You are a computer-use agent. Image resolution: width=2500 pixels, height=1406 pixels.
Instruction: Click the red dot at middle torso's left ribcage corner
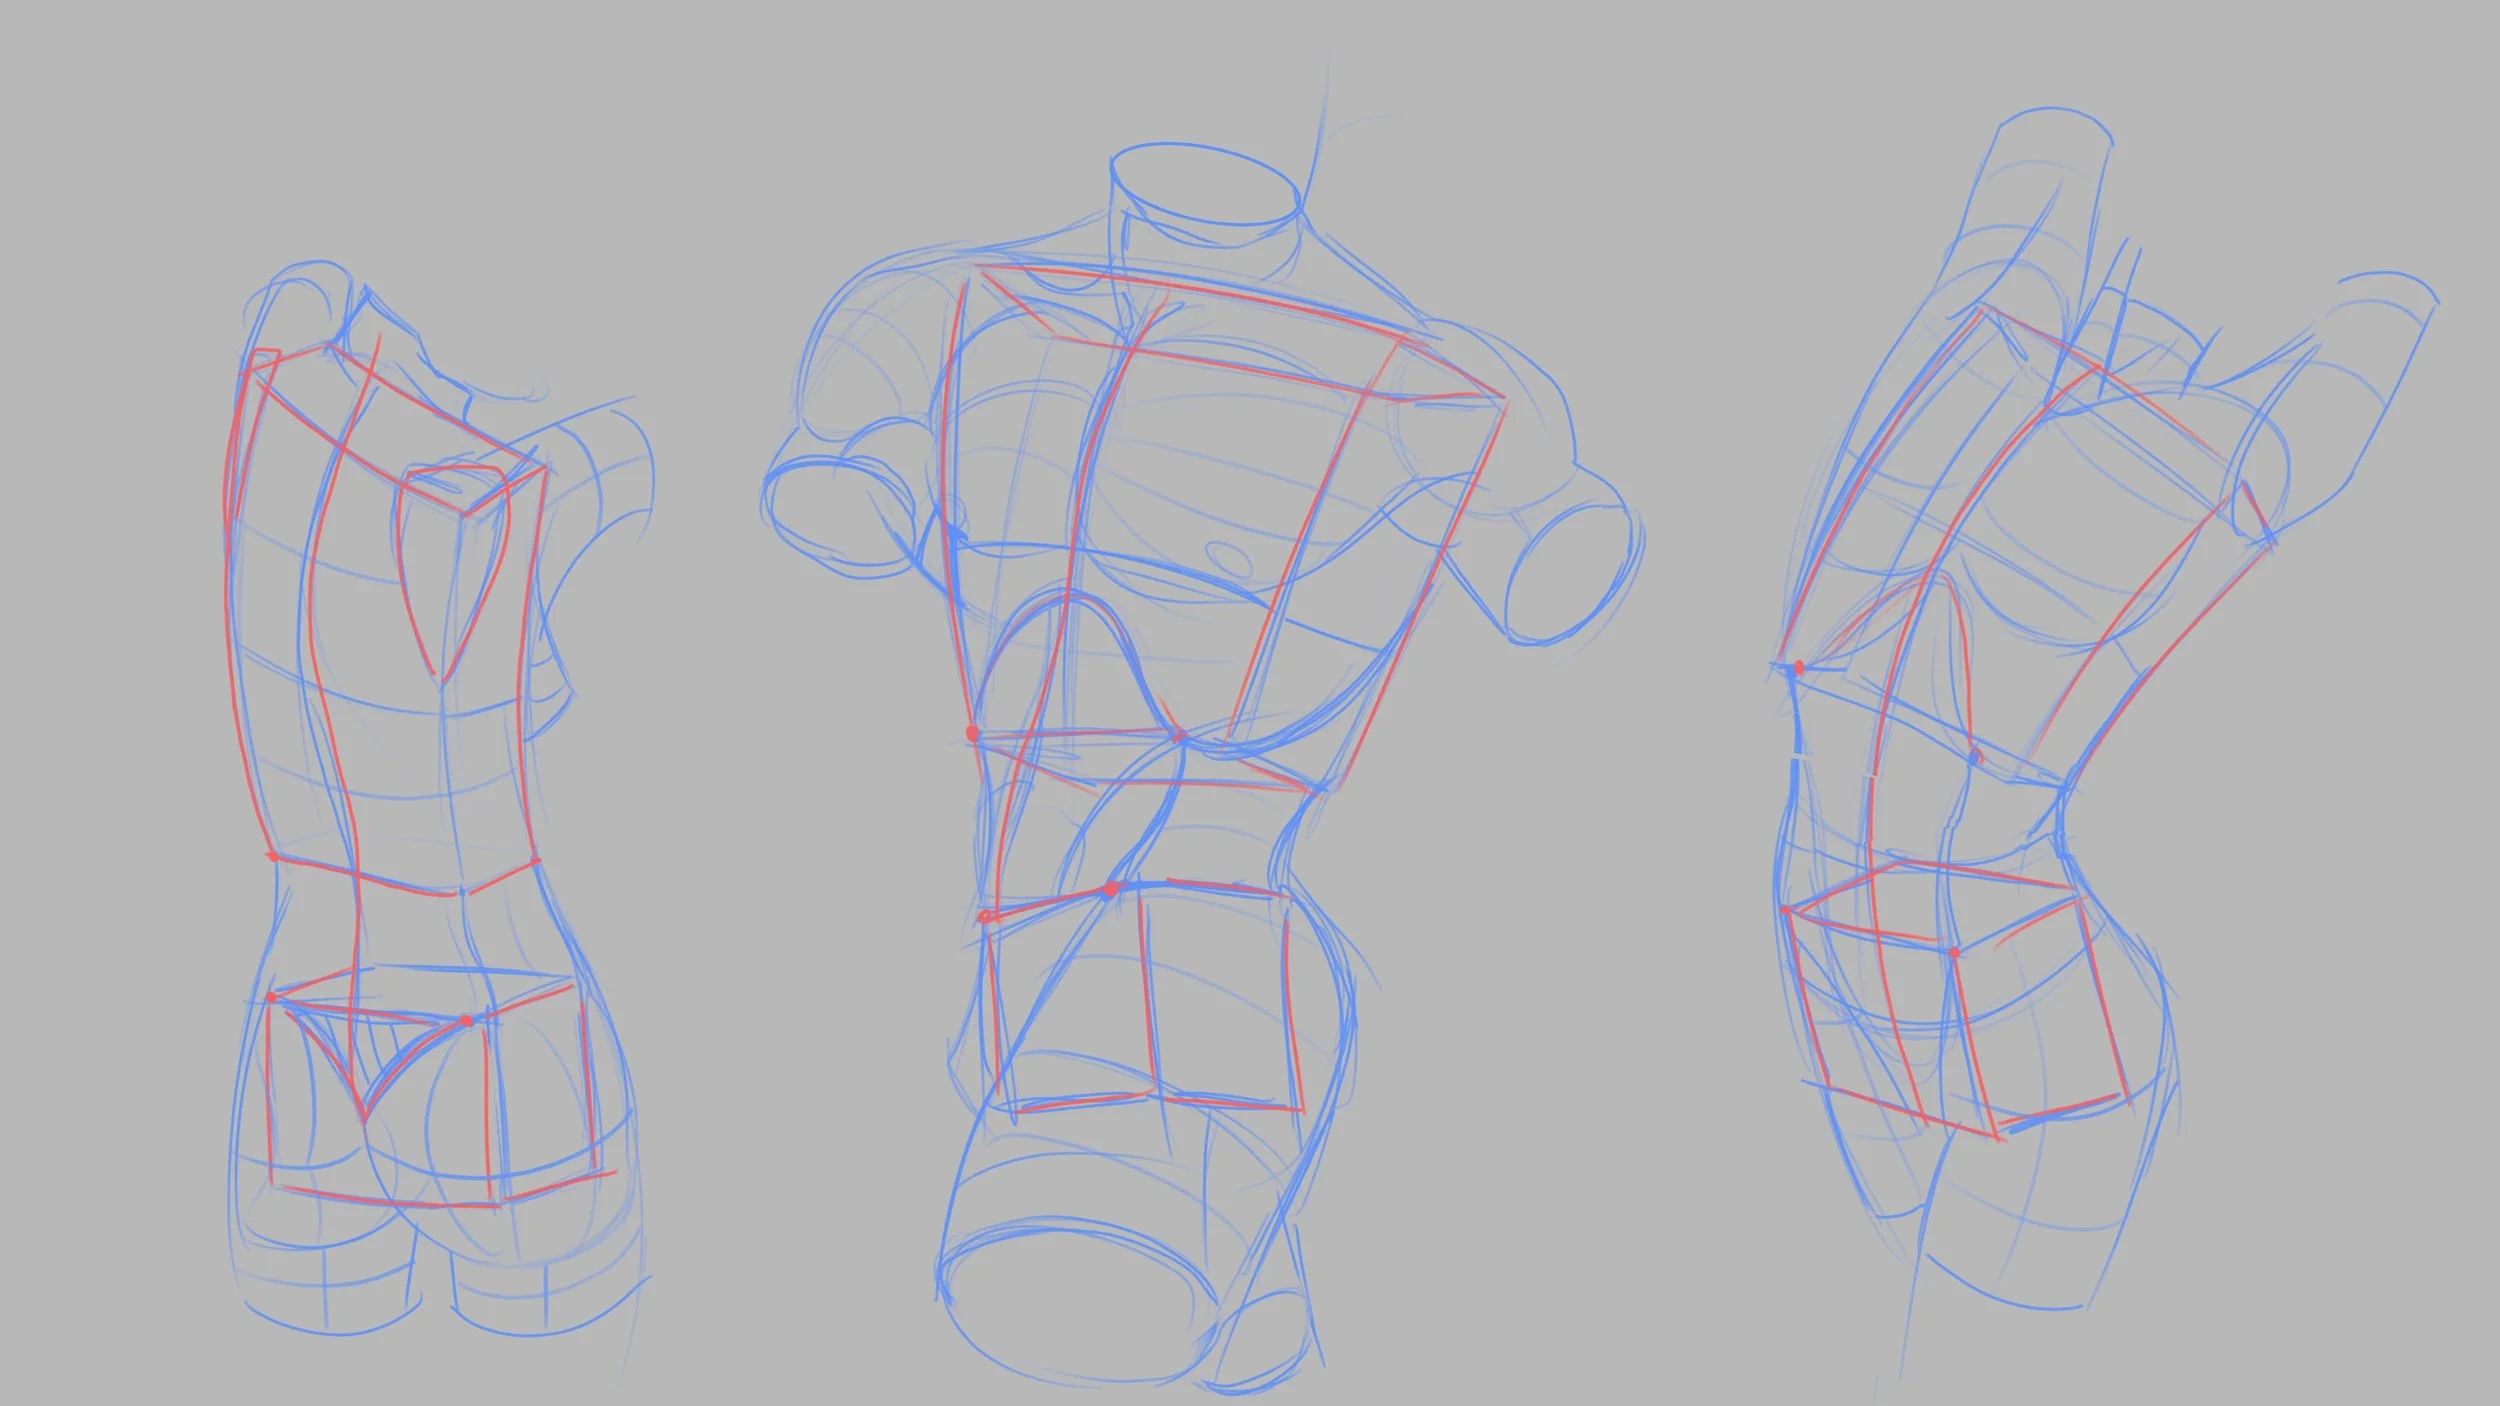(972, 733)
